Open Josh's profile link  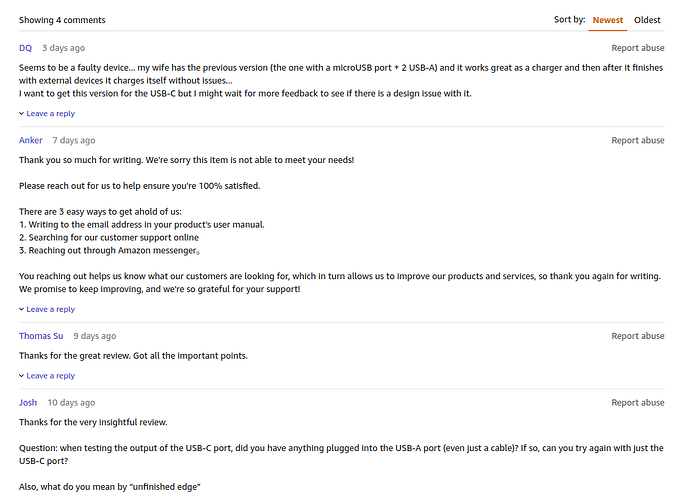(28, 403)
